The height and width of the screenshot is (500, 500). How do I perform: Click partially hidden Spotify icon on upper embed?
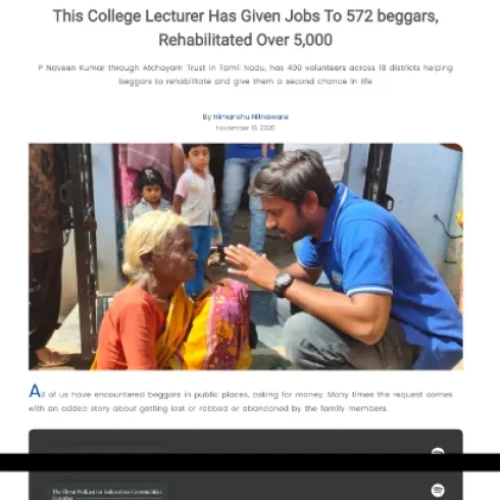[x=437, y=451]
